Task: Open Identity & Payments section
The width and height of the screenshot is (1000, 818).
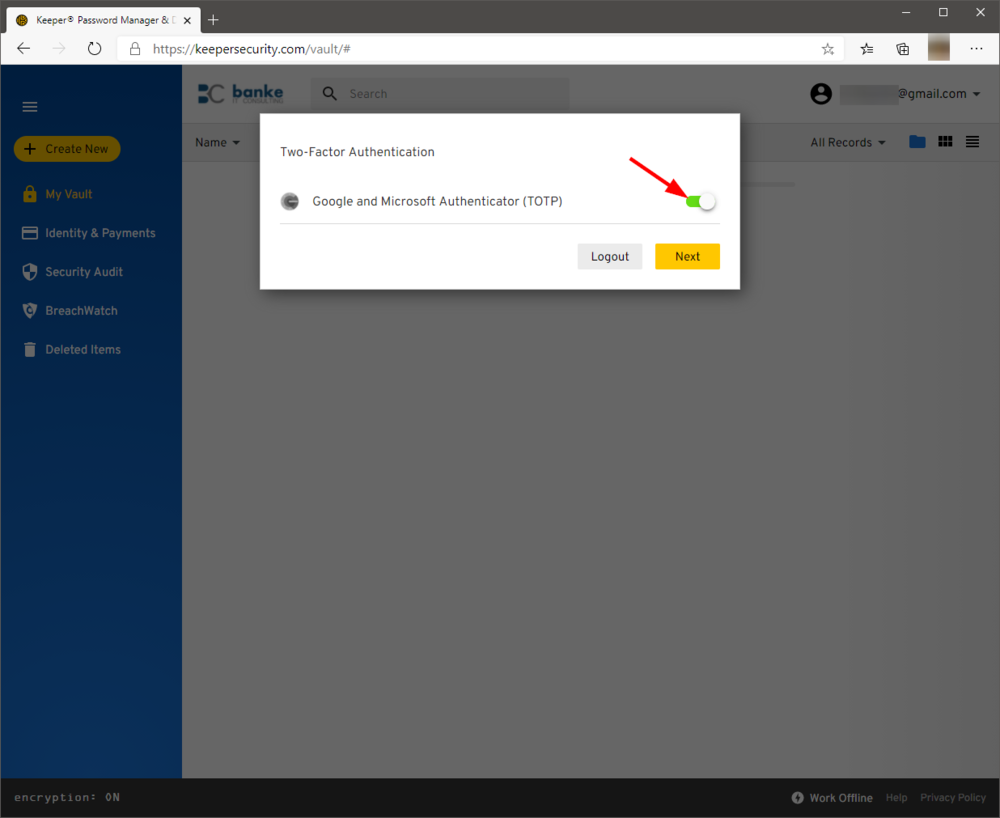Action: point(100,233)
